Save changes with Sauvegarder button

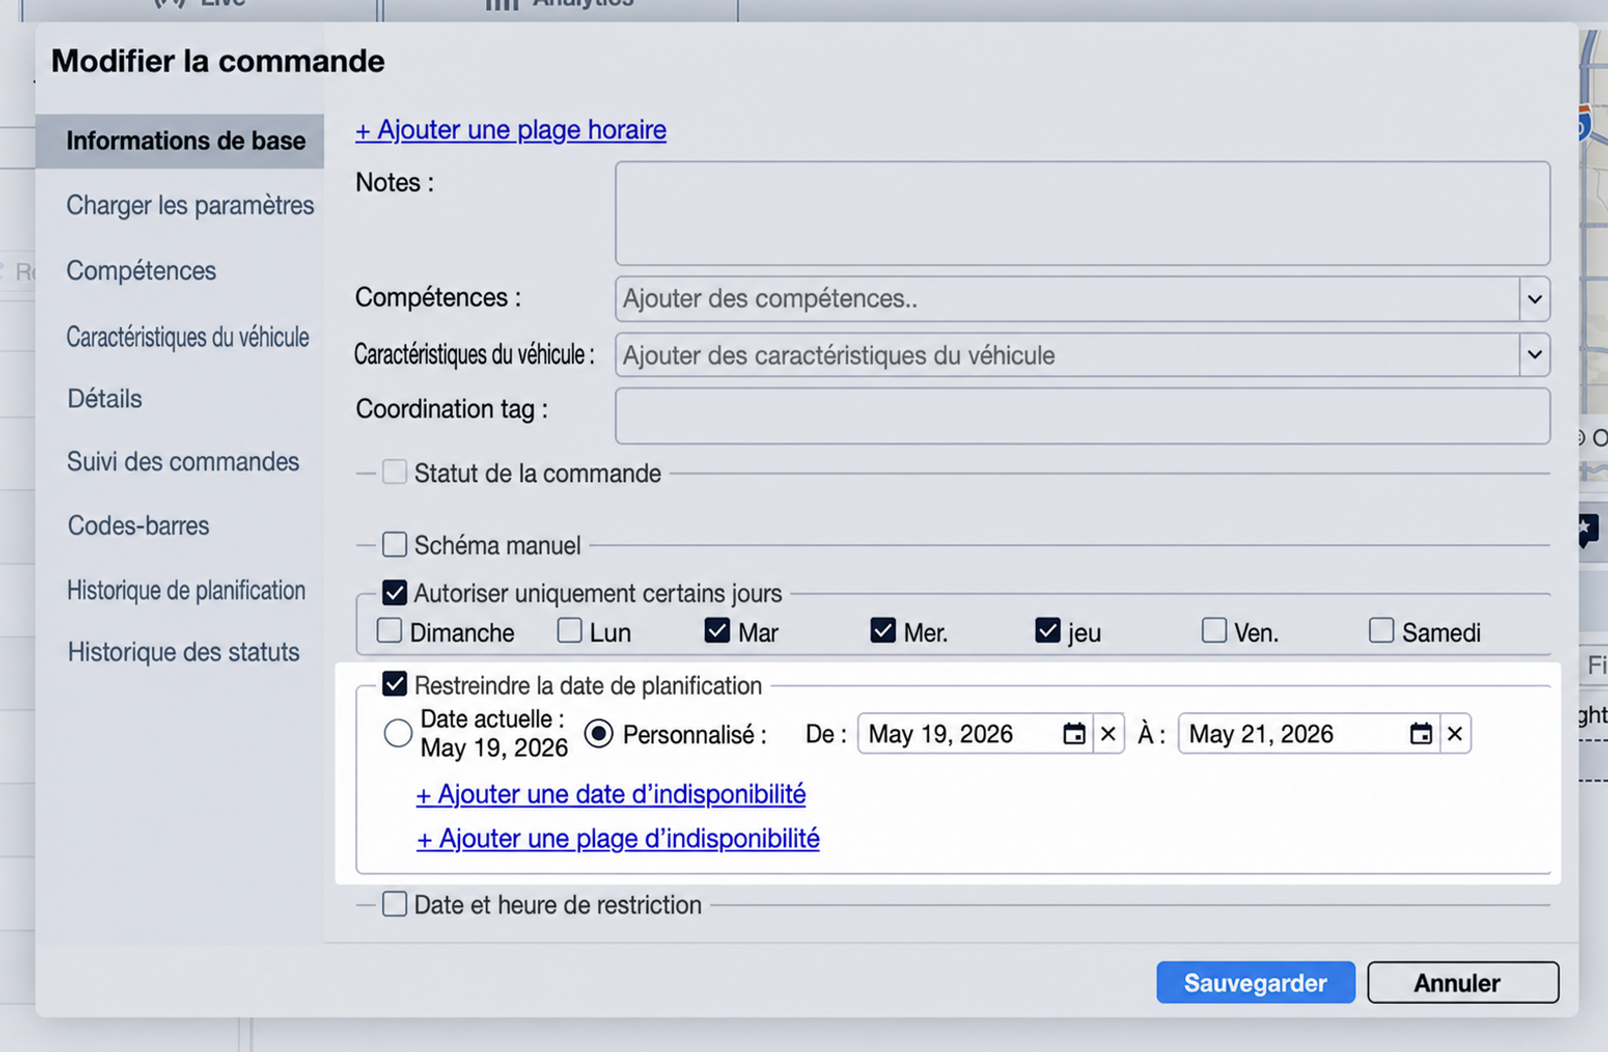[1256, 982]
